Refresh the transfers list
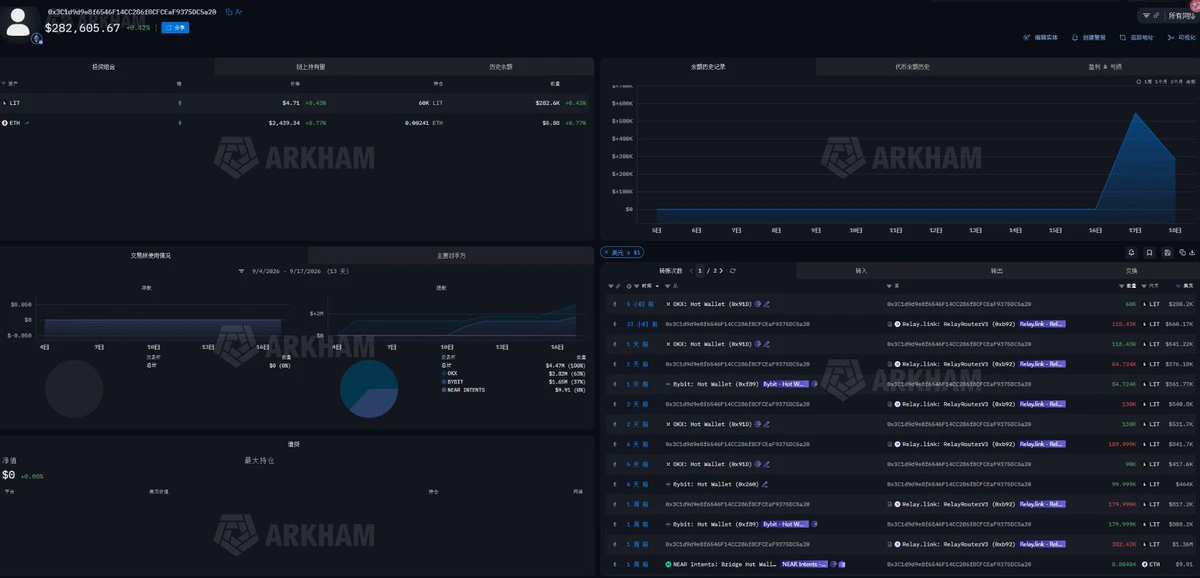The width and height of the screenshot is (1200, 578). tap(733, 270)
